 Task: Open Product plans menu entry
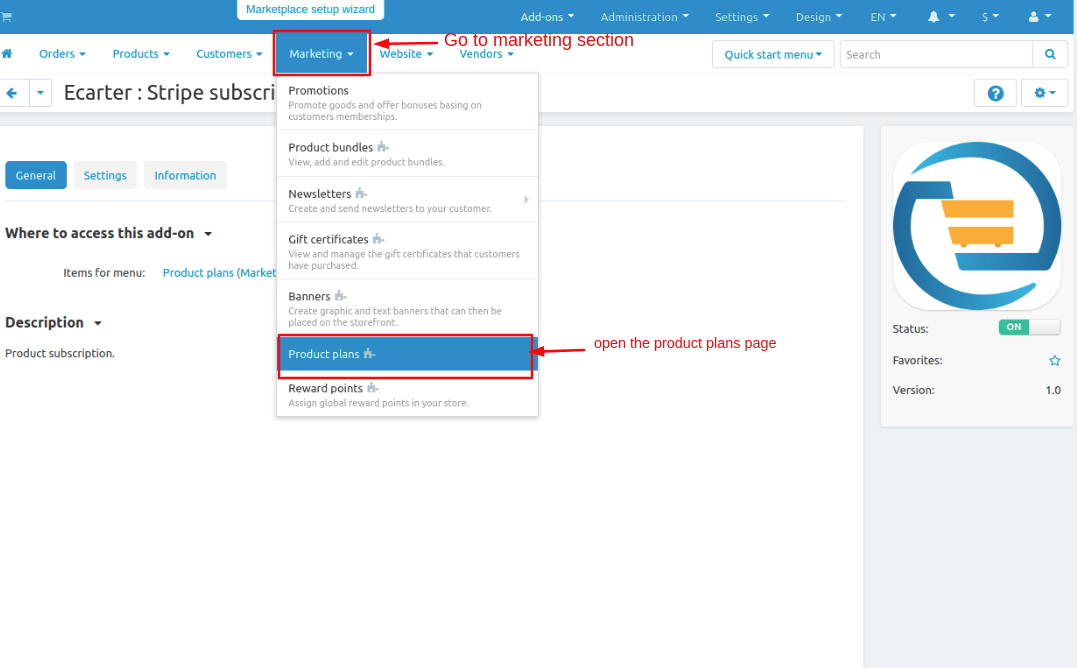tap(407, 354)
